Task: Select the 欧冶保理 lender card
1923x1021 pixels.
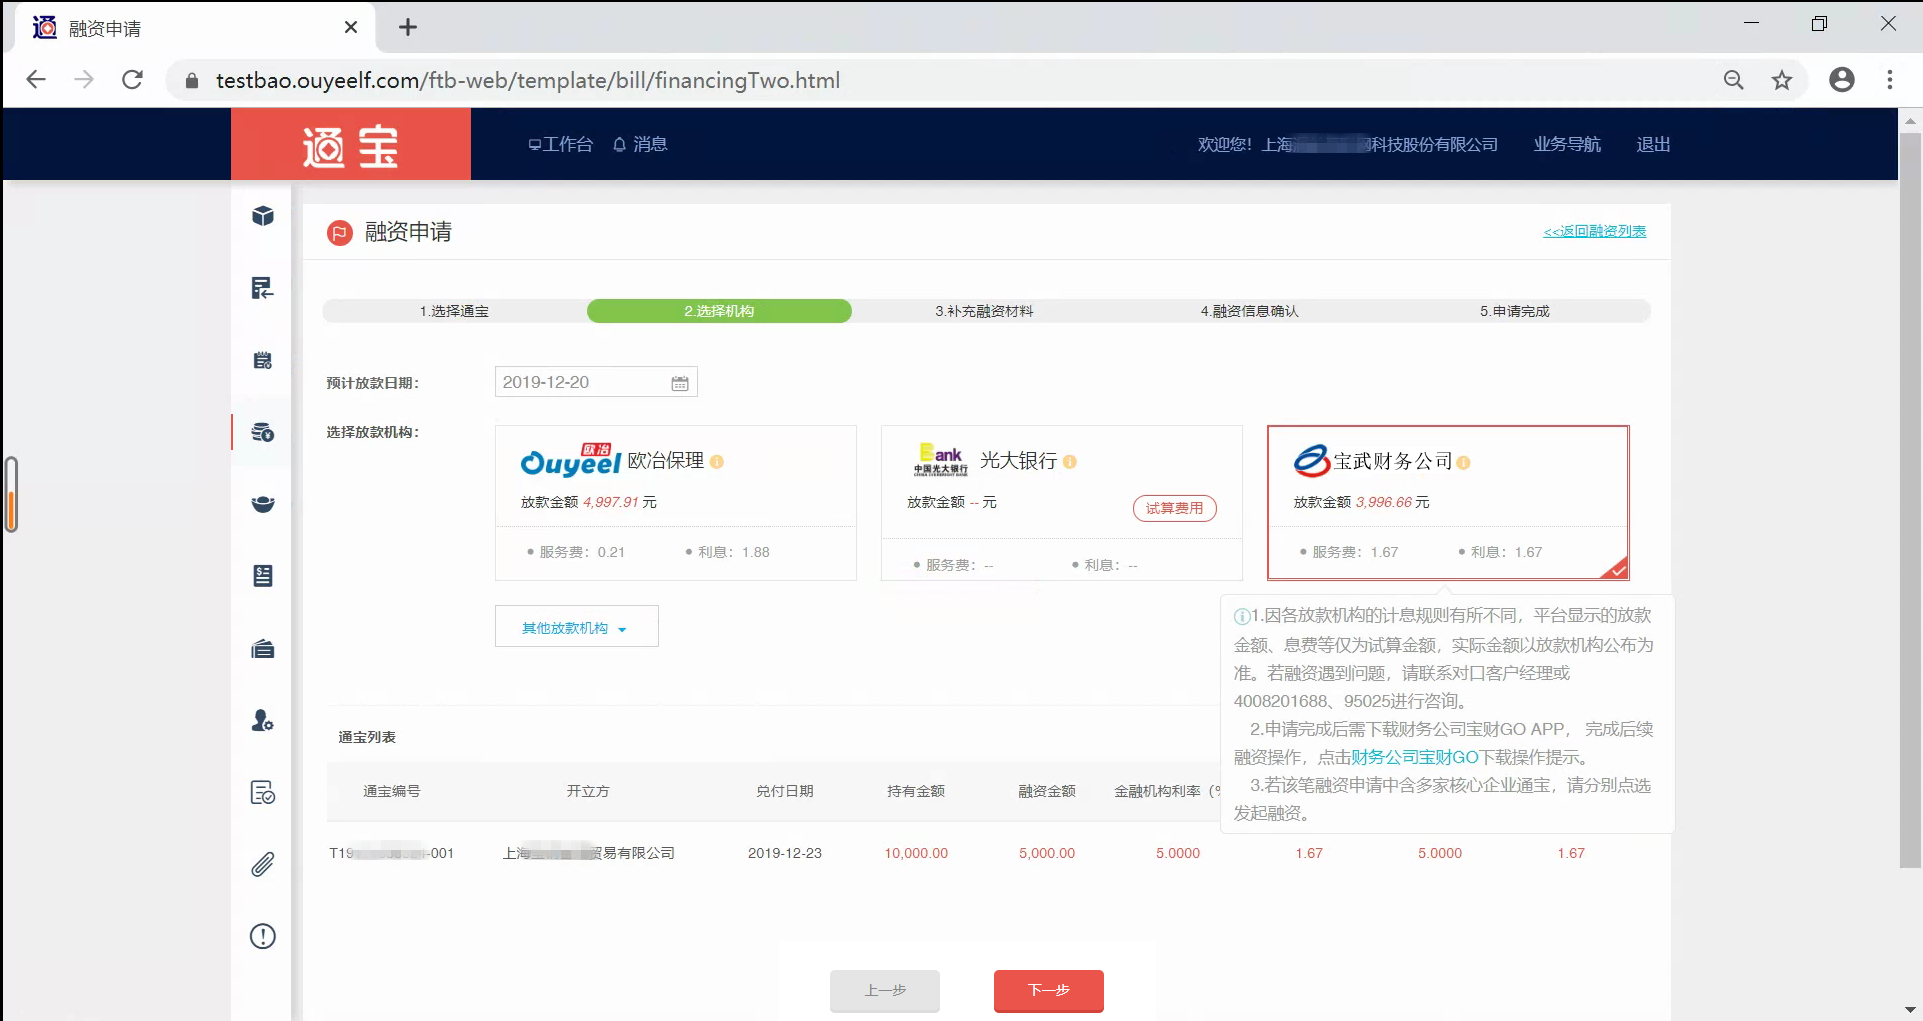Action: [676, 503]
